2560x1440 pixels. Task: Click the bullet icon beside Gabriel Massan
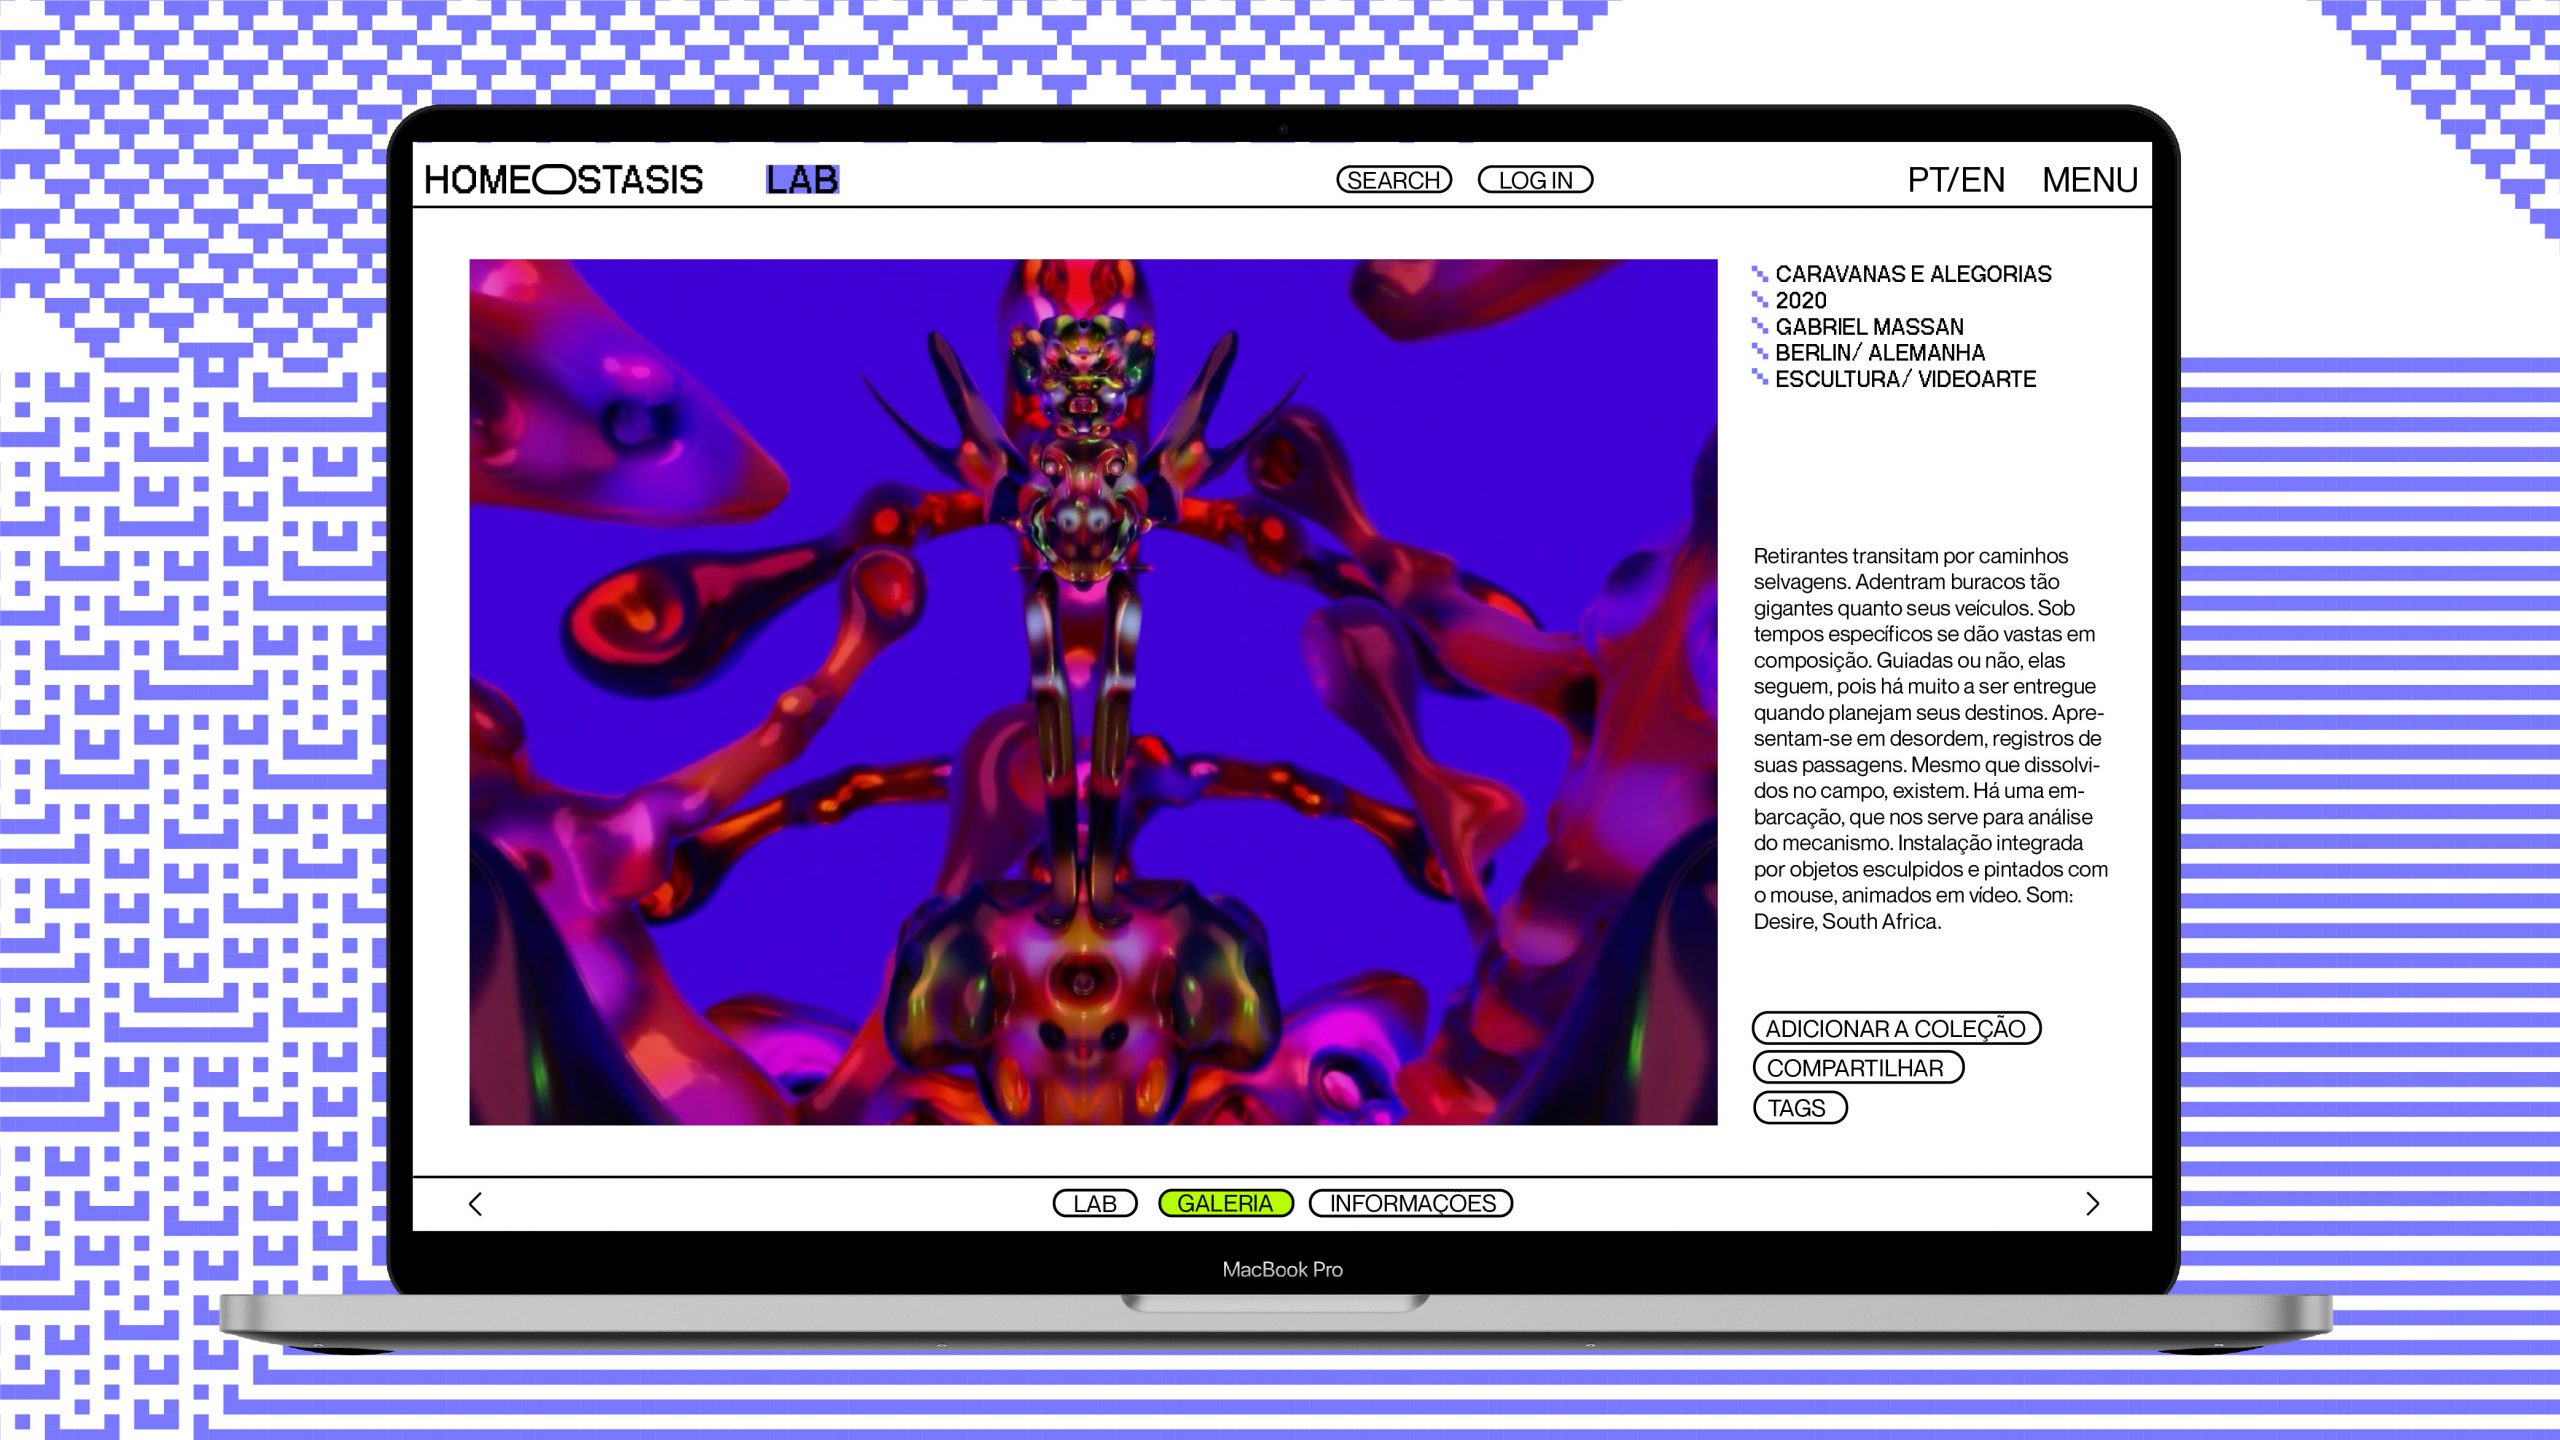click(x=1760, y=326)
